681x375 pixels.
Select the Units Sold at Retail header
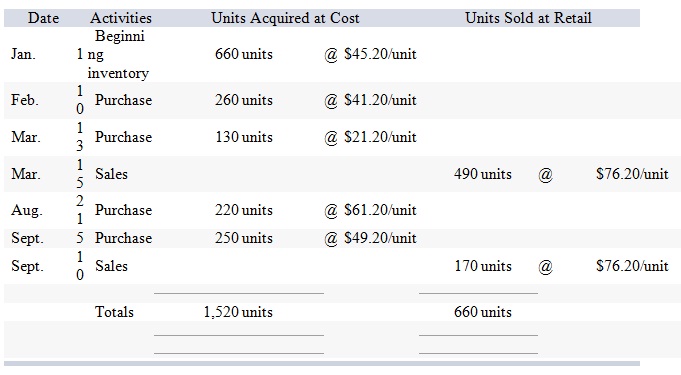point(528,18)
